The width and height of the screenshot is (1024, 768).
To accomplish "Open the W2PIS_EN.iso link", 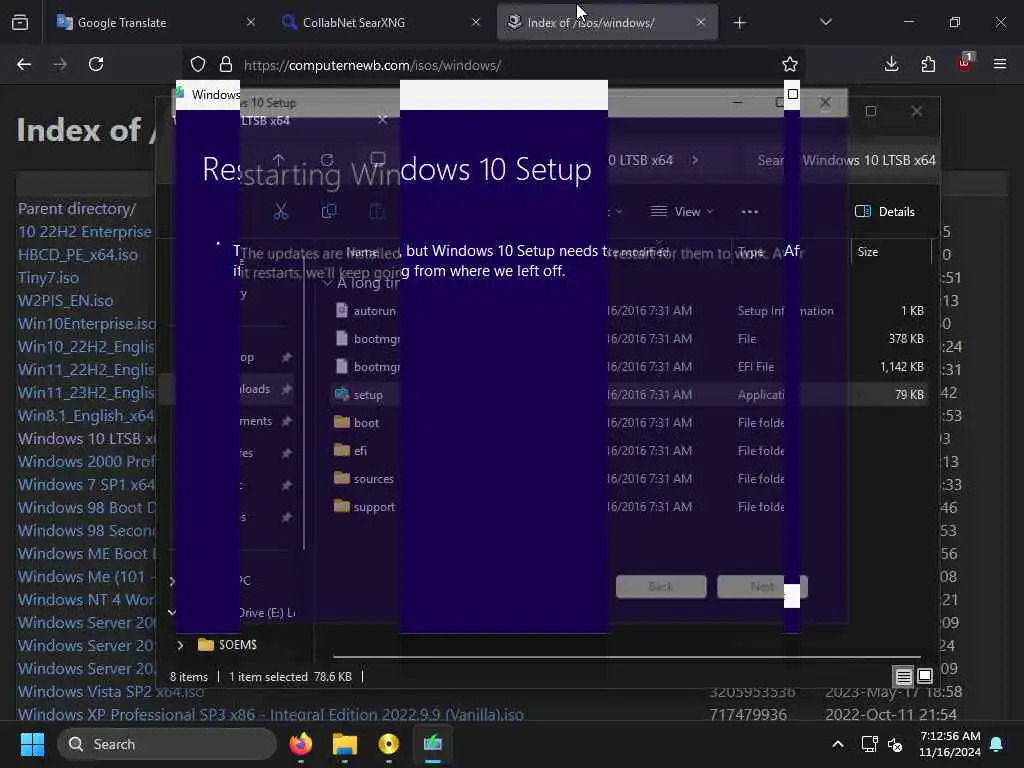I will (x=65, y=300).
